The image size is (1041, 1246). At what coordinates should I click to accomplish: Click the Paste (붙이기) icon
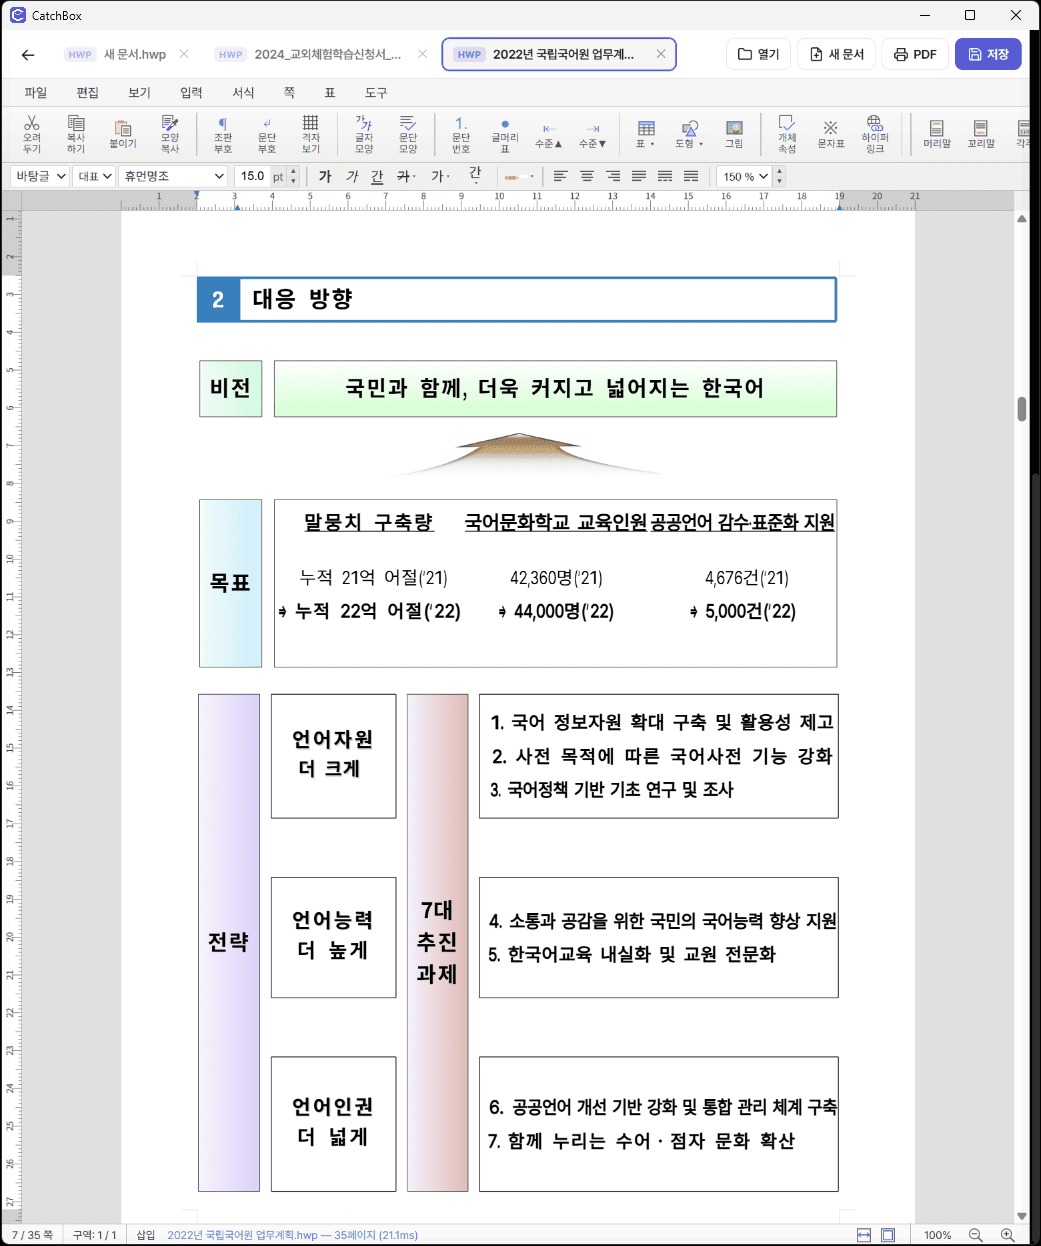tap(123, 133)
